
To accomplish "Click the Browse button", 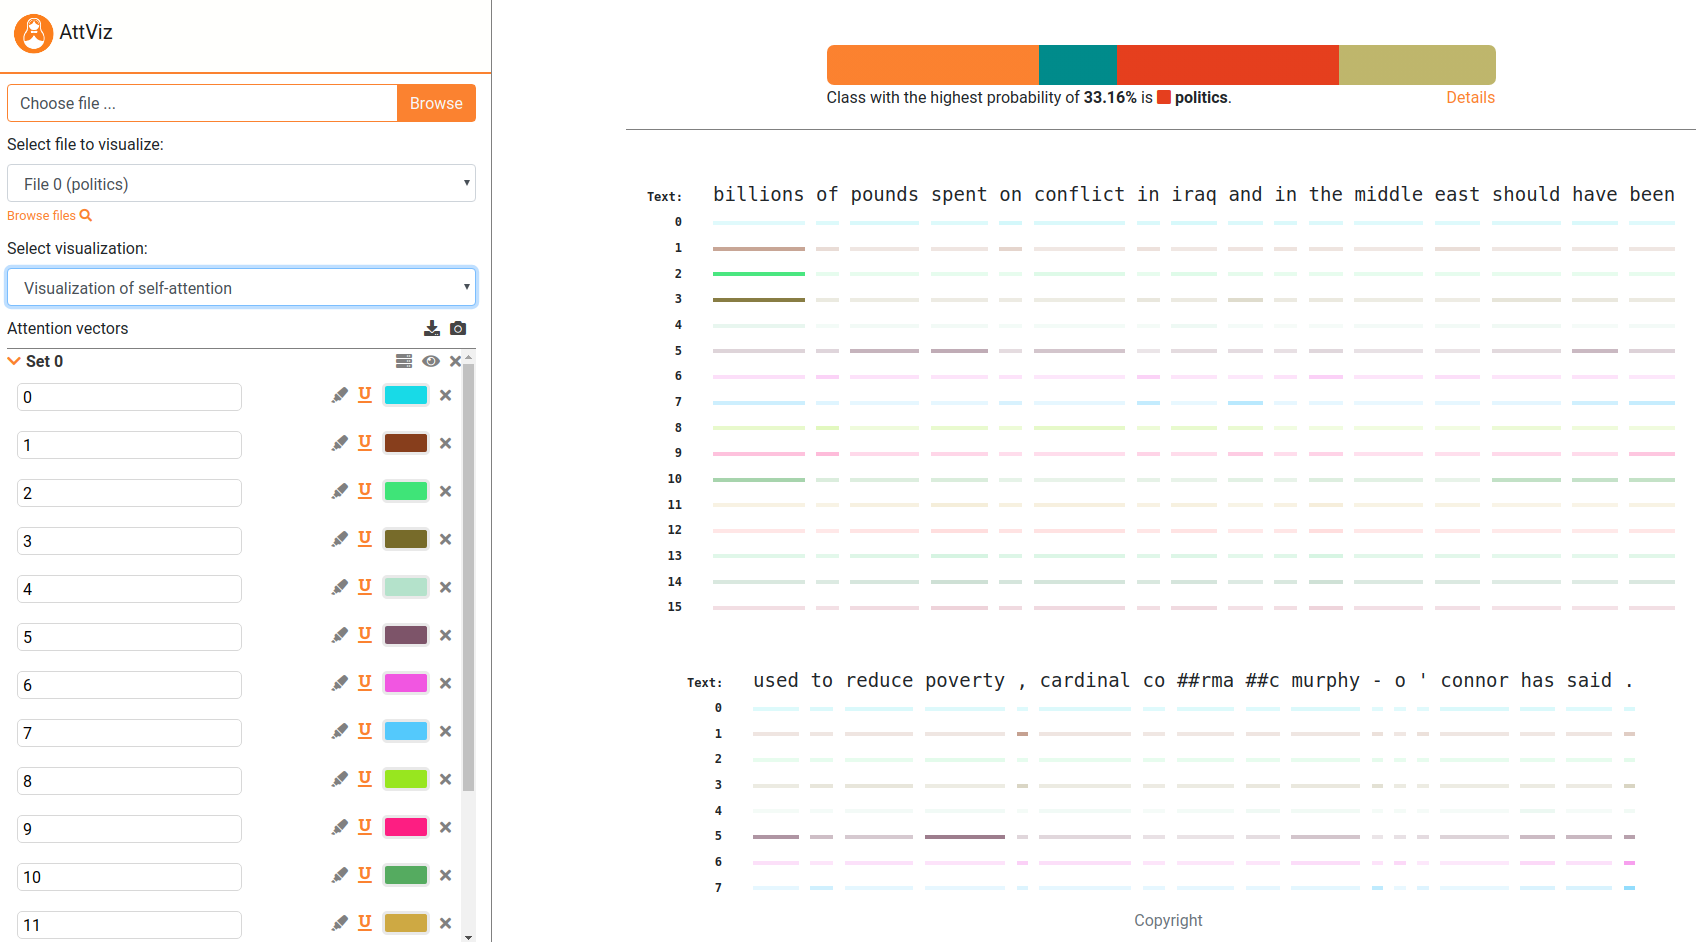I will pos(436,103).
